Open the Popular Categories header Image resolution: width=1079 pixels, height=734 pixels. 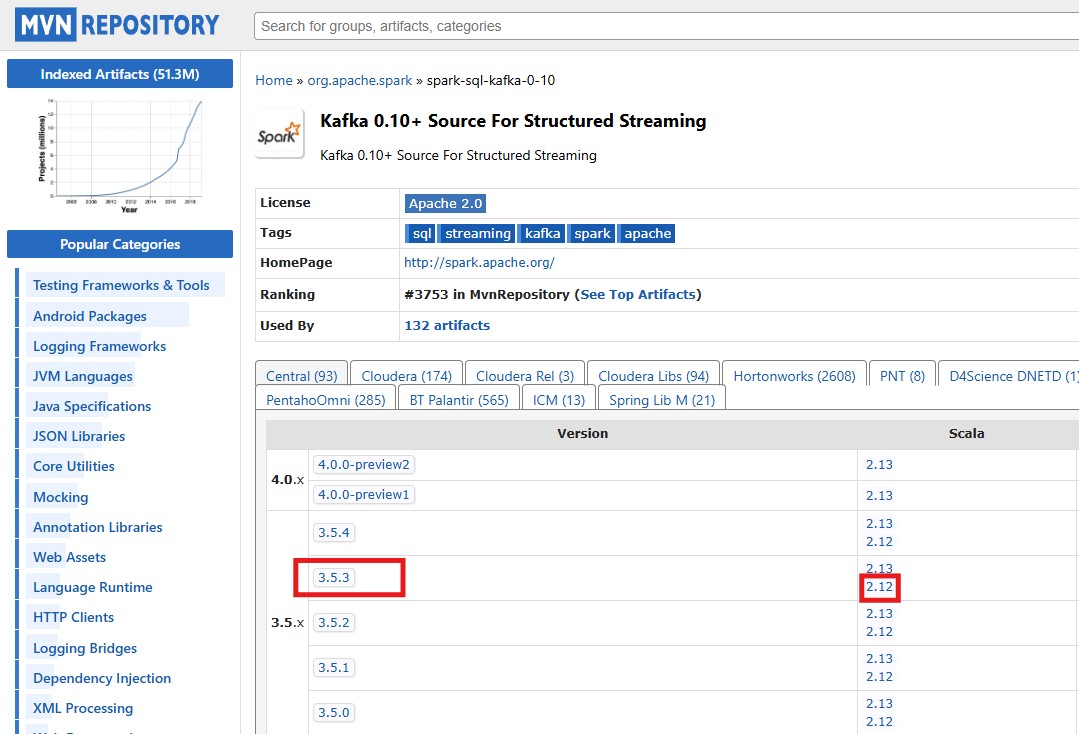(x=120, y=244)
